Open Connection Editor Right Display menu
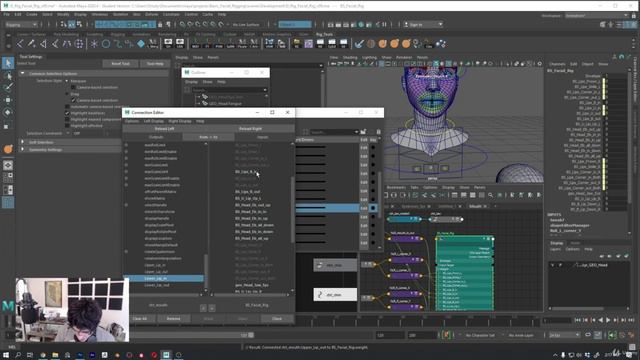 pos(180,121)
